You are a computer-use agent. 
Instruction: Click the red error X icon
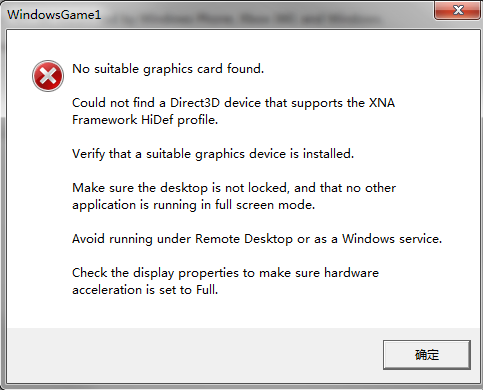(48, 76)
